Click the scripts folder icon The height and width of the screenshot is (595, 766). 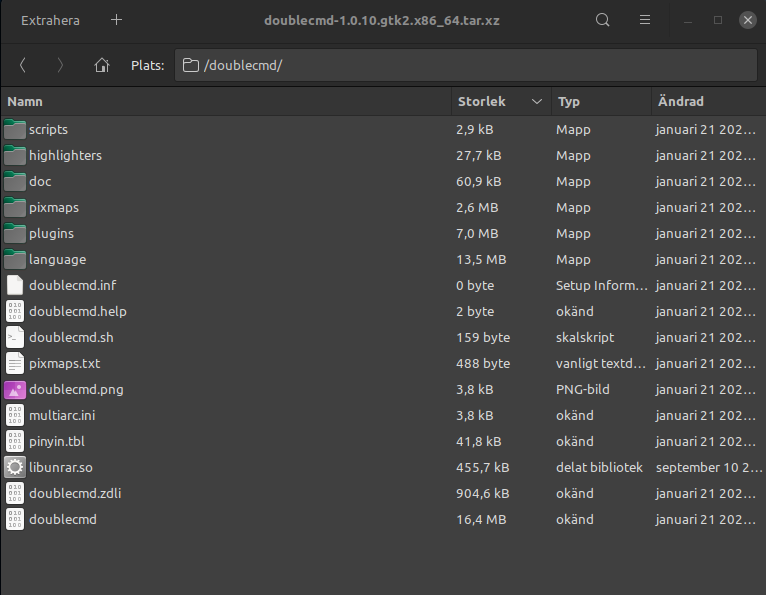[x=15, y=129]
